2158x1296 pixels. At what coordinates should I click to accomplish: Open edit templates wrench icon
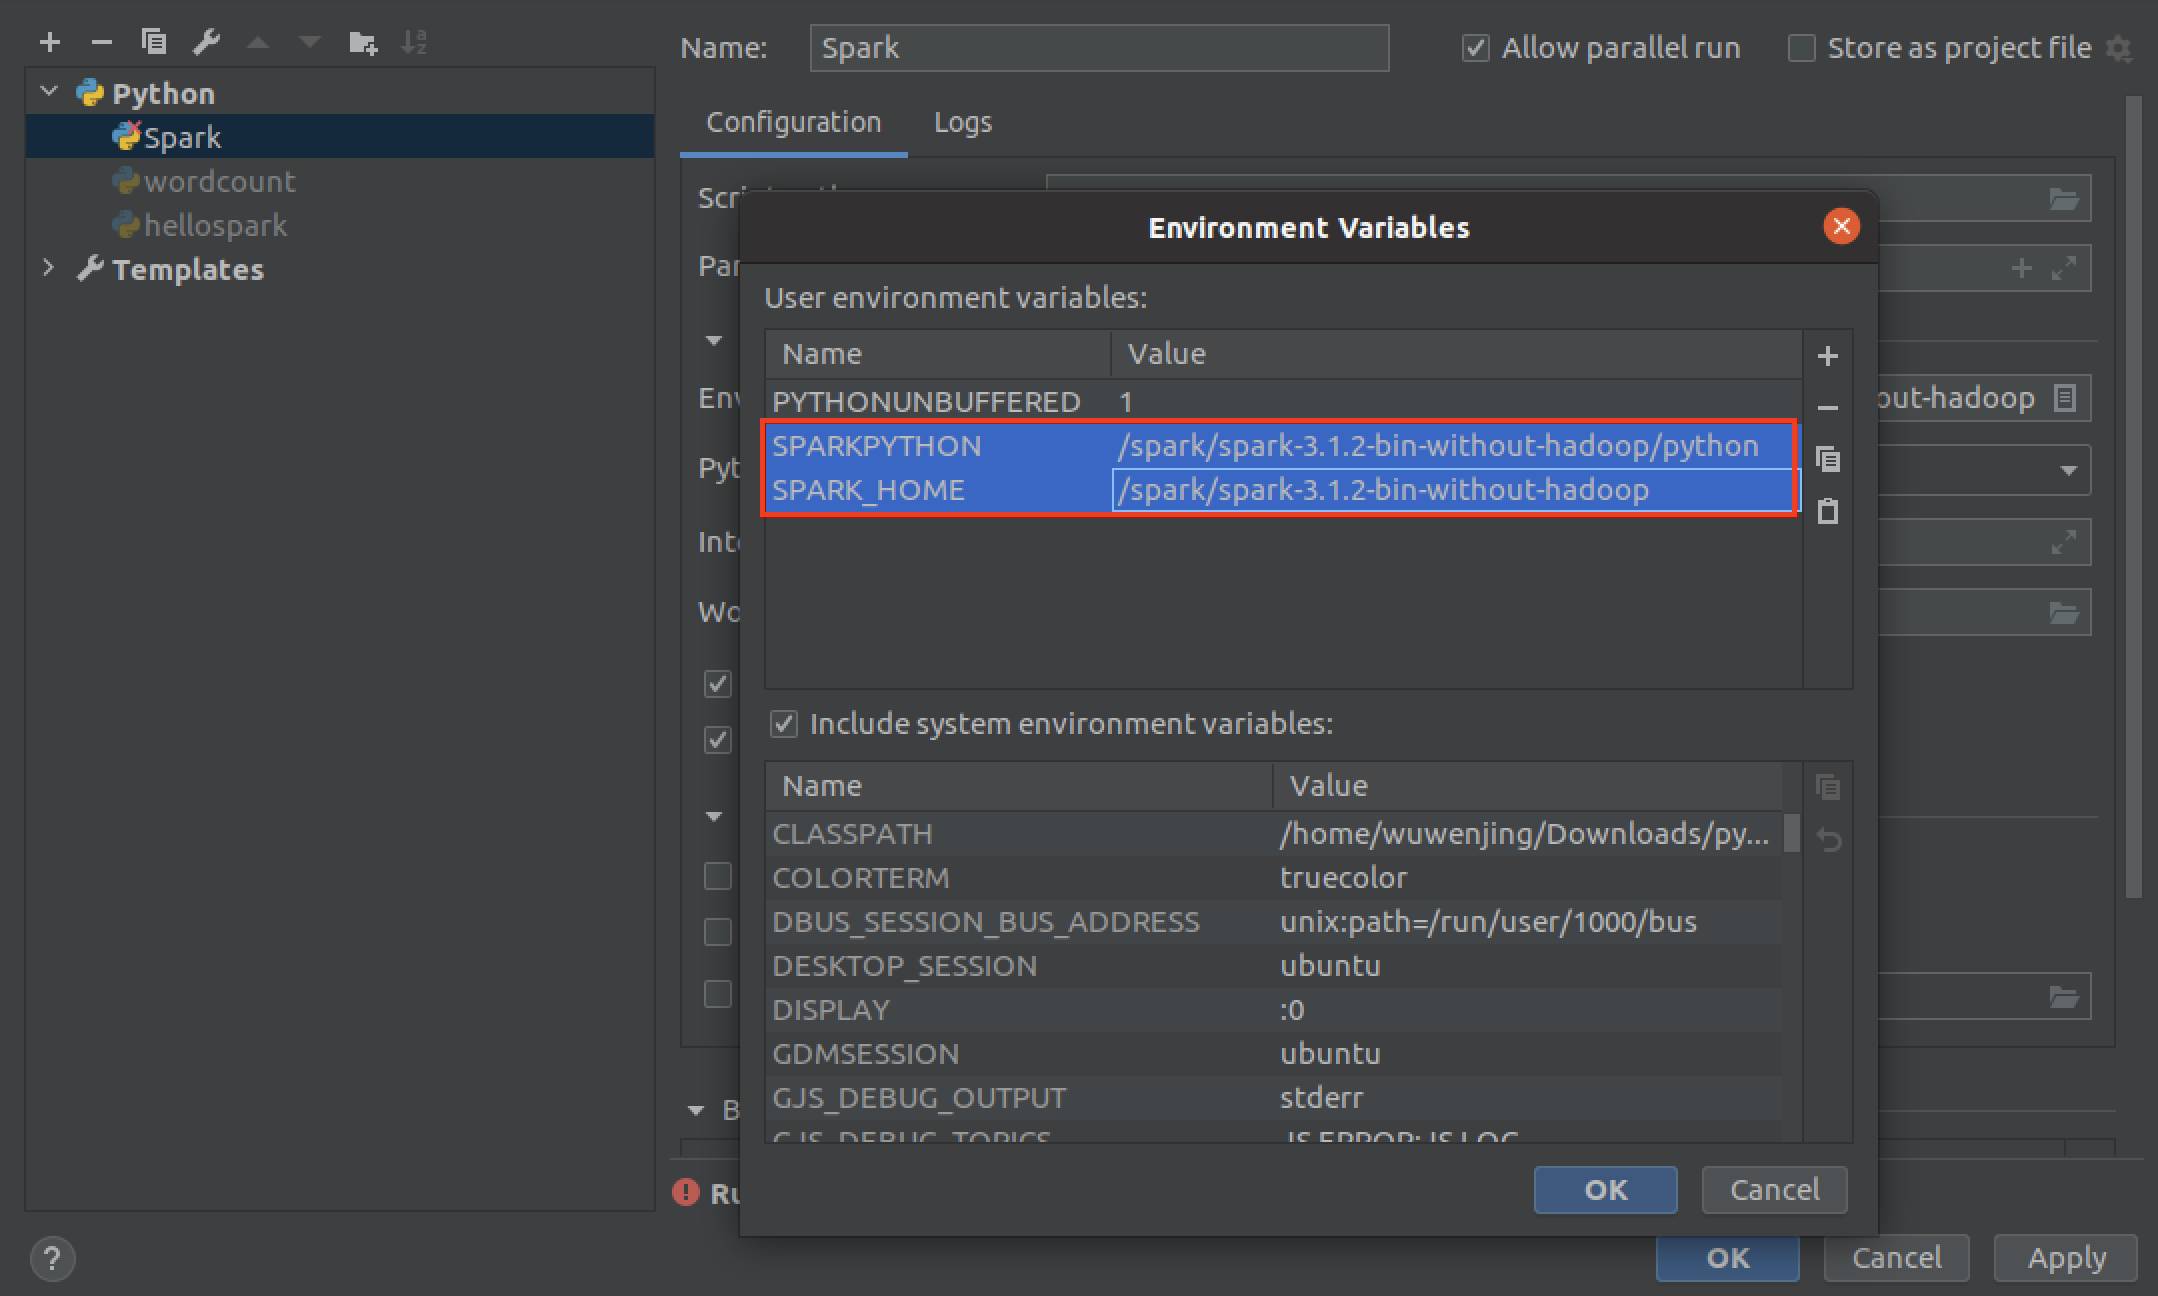point(206,42)
